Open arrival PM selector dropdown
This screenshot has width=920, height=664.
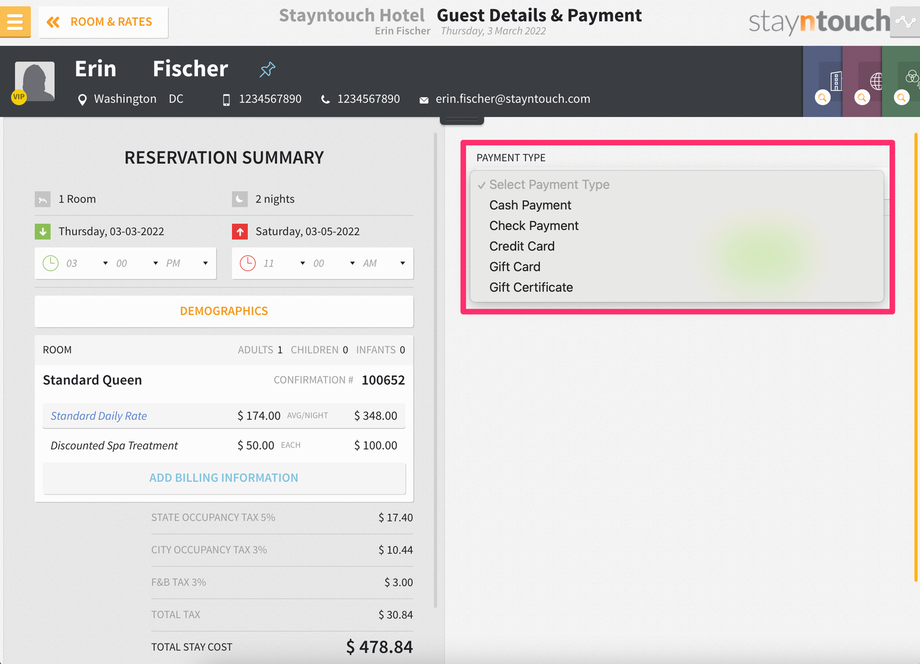point(187,263)
